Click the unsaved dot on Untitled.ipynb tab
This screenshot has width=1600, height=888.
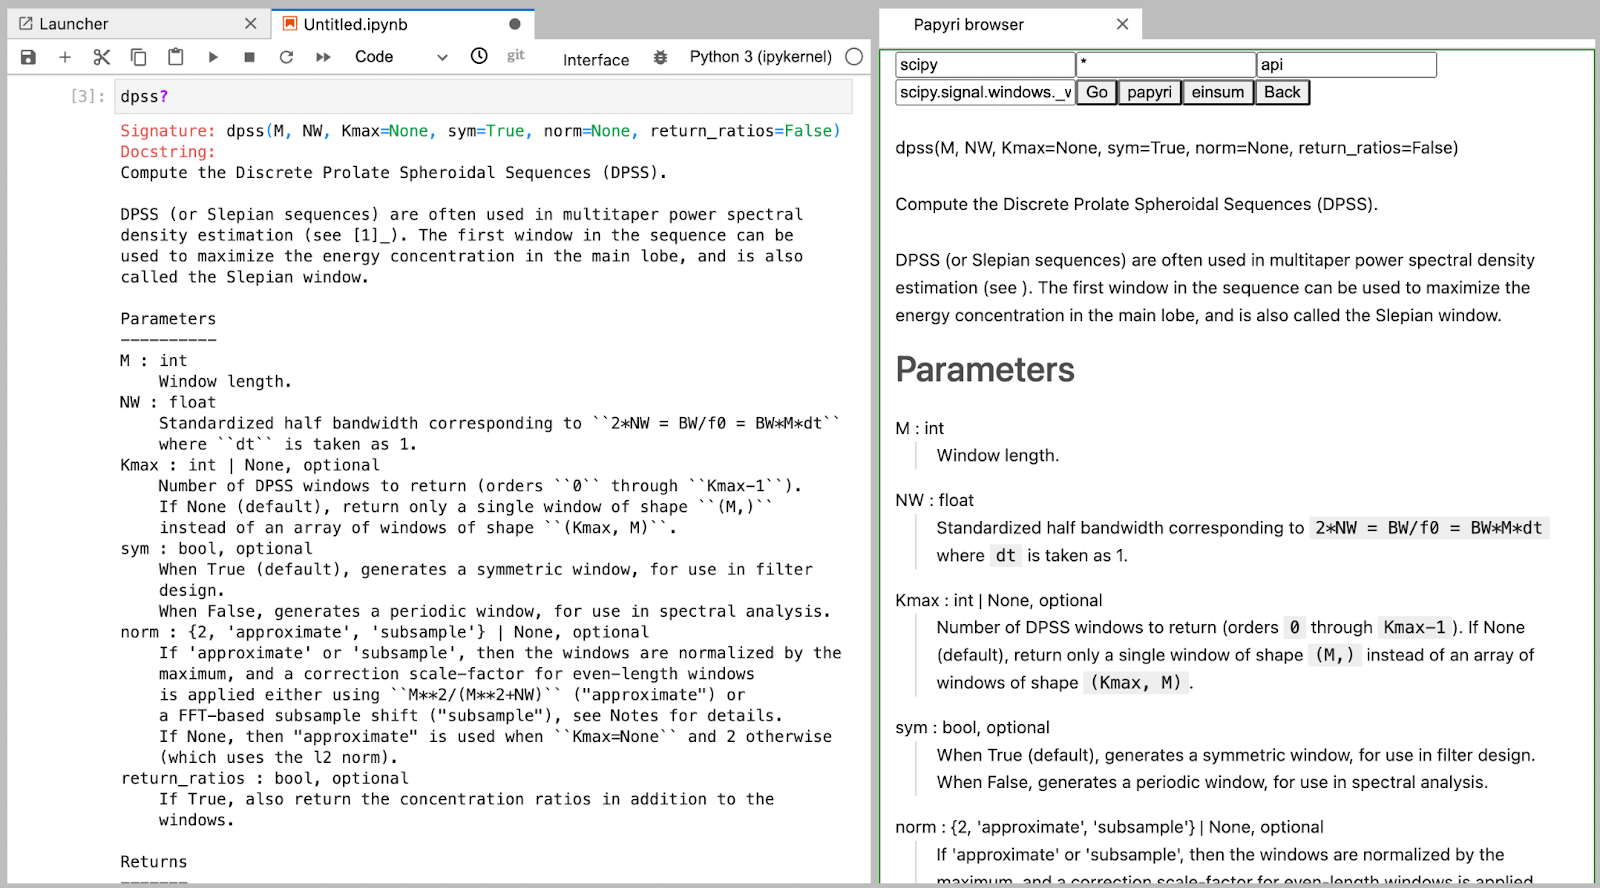(515, 24)
